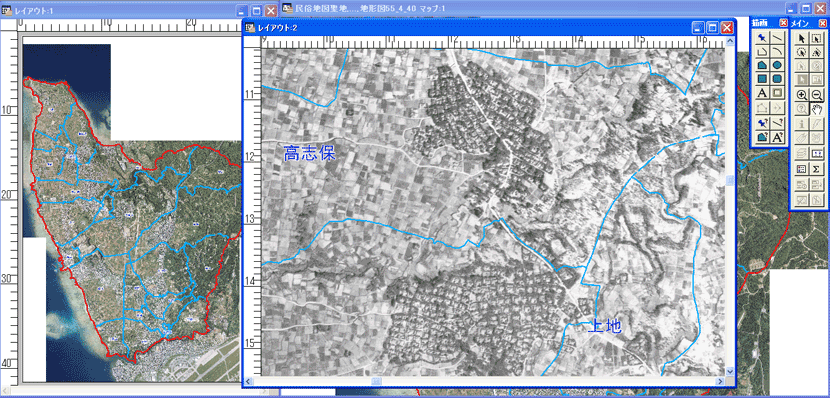Choose the Radius Select tool in Main toolbar
This screenshot has height=398, width=830.
pos(801,52)
